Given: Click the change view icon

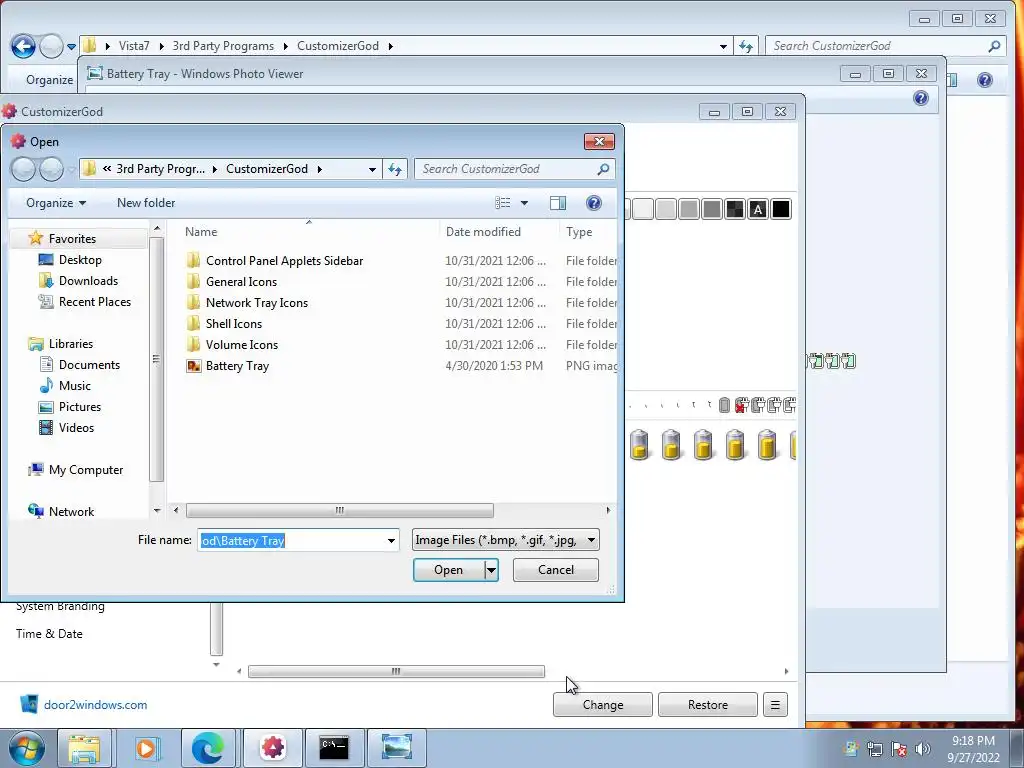Looking at the screenshot, I should click(503, 203).
